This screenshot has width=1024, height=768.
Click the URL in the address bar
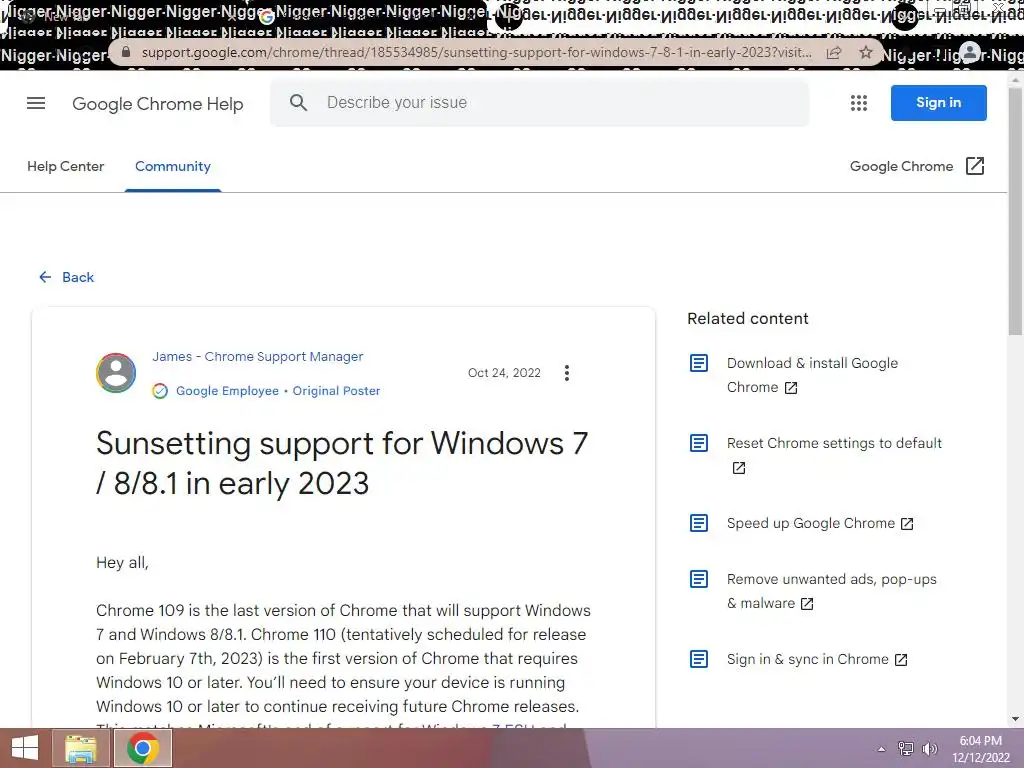(x=477, y=52)
